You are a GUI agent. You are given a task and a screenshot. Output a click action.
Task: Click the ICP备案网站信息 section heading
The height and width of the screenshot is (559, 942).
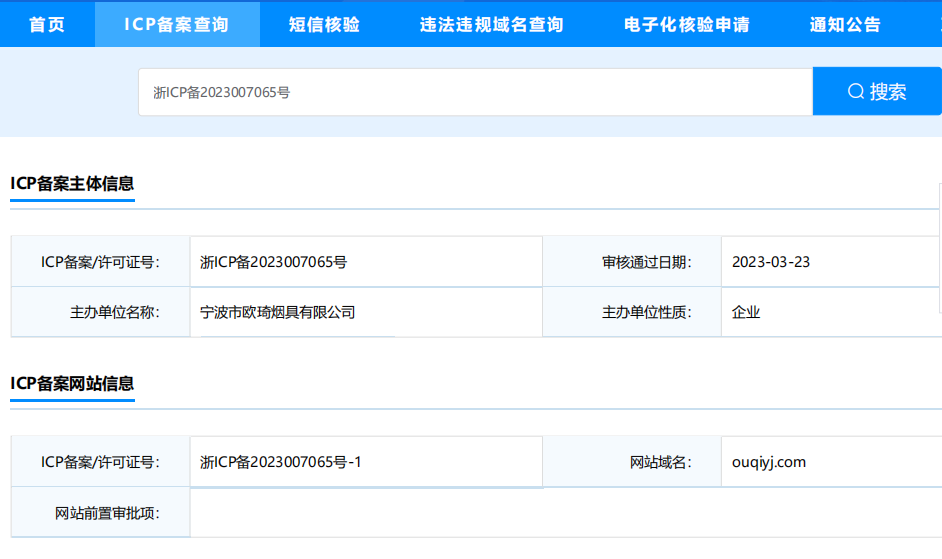72,383
